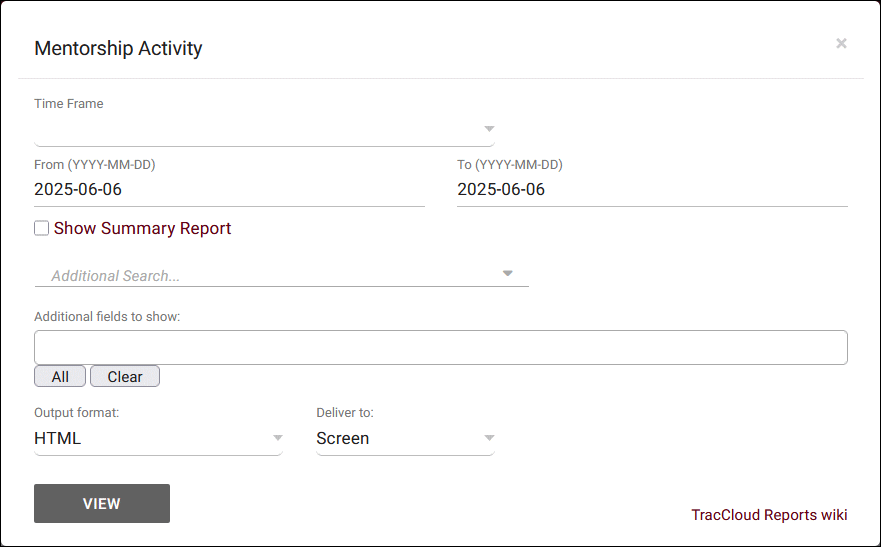Focus the Additional Search field
Image resolution: width=881 pixels, height=547 pixels.
point(265,275)
